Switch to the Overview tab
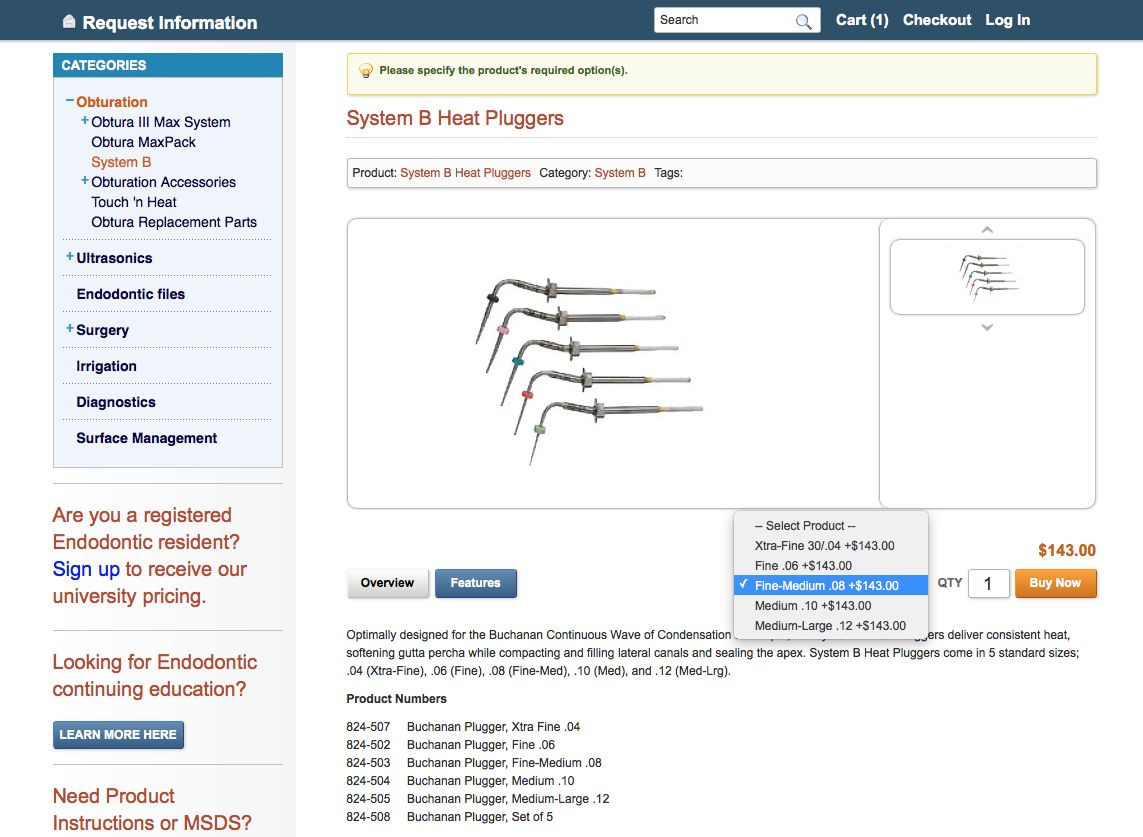 pos(387,583)
